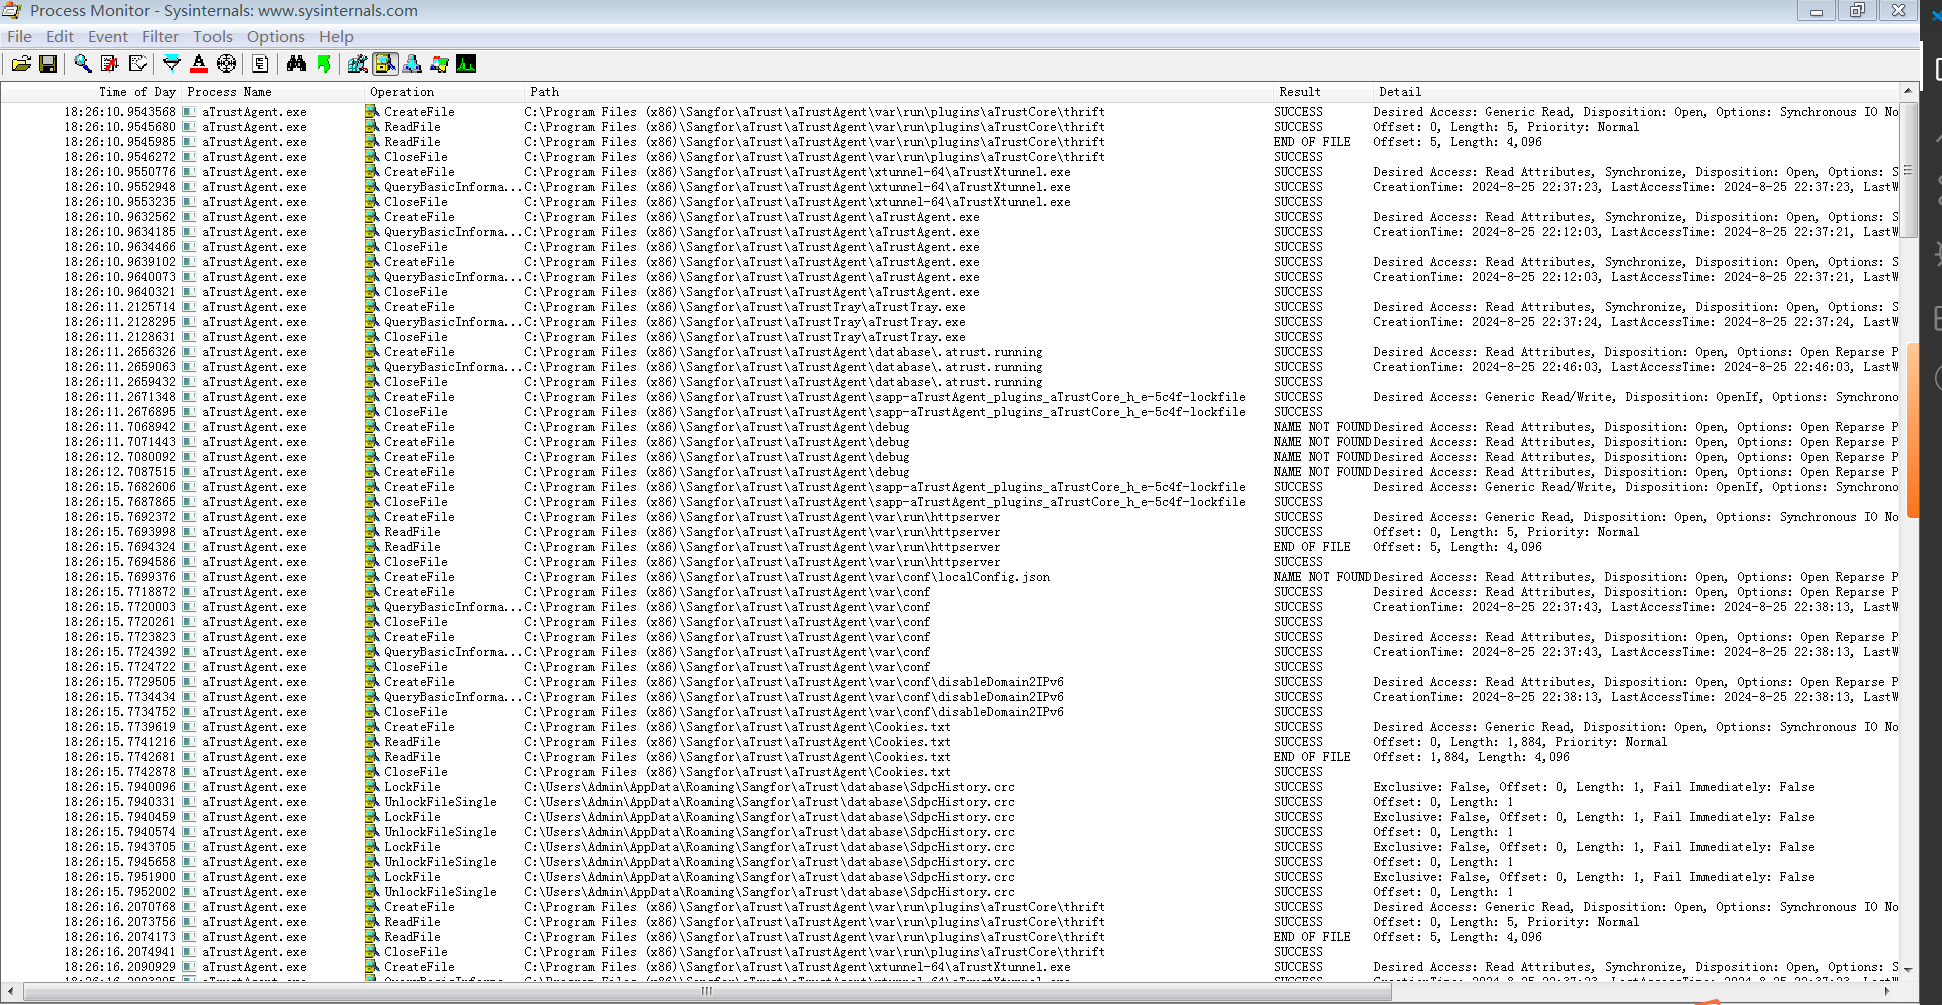Click the Path column header
This screenshot has width=1942, height=1005.
(897, 92)
